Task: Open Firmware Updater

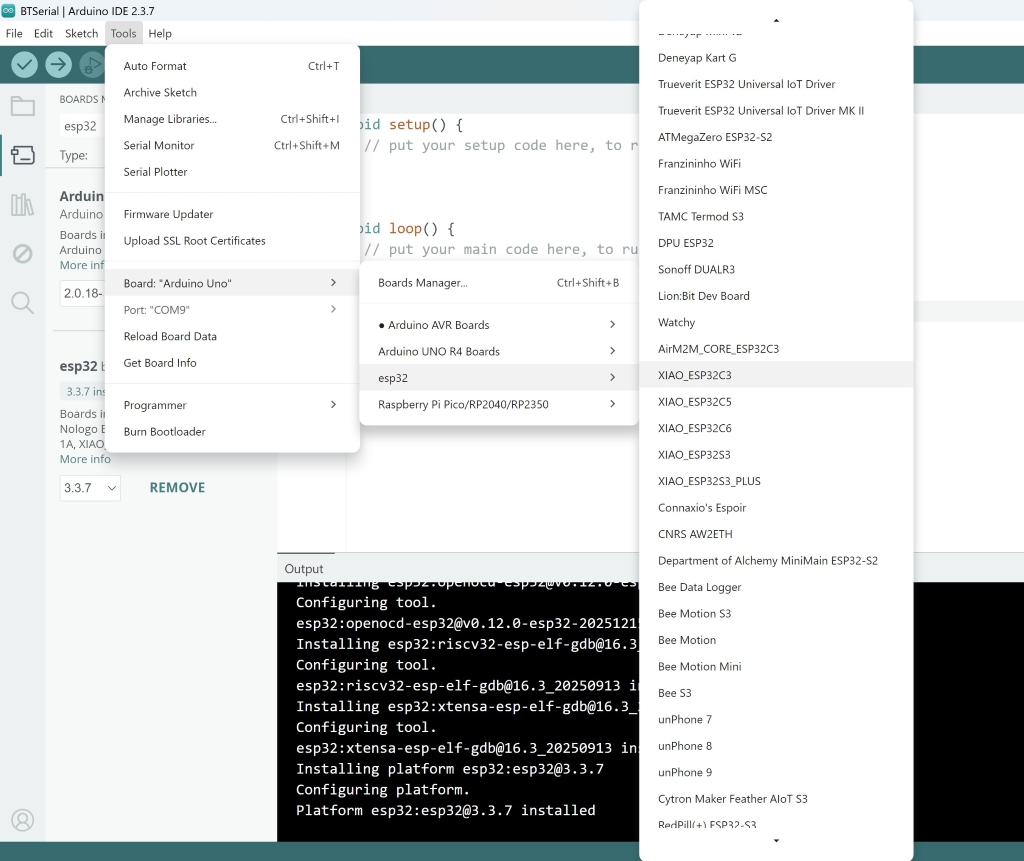Action: pyautogui.click(x=232, y=214)
